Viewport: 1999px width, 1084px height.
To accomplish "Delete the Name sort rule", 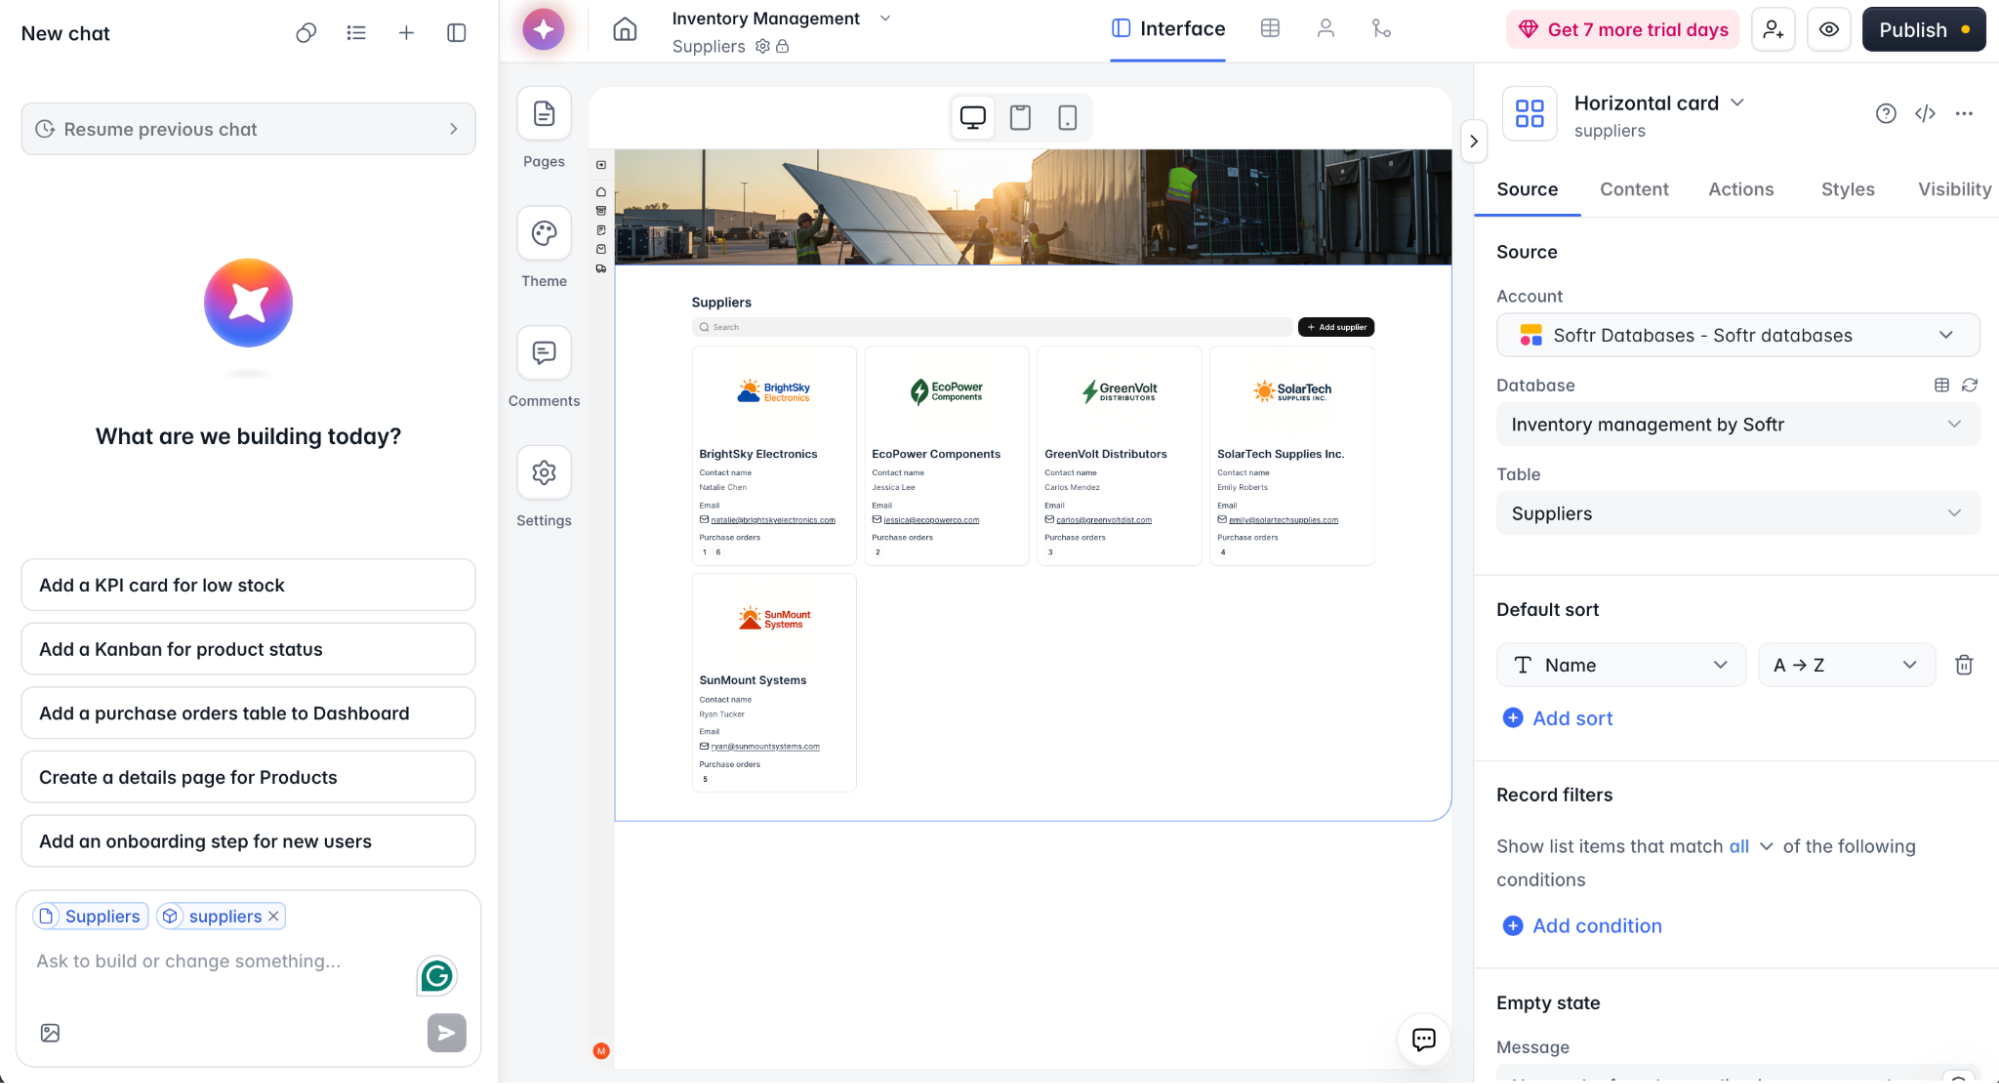I will pos(1963,665).
